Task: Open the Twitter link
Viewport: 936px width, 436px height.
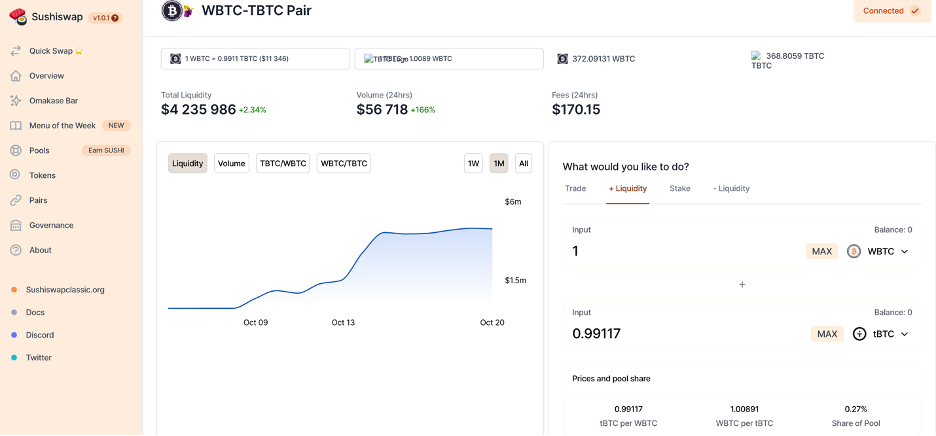Action: coord(39,358)
